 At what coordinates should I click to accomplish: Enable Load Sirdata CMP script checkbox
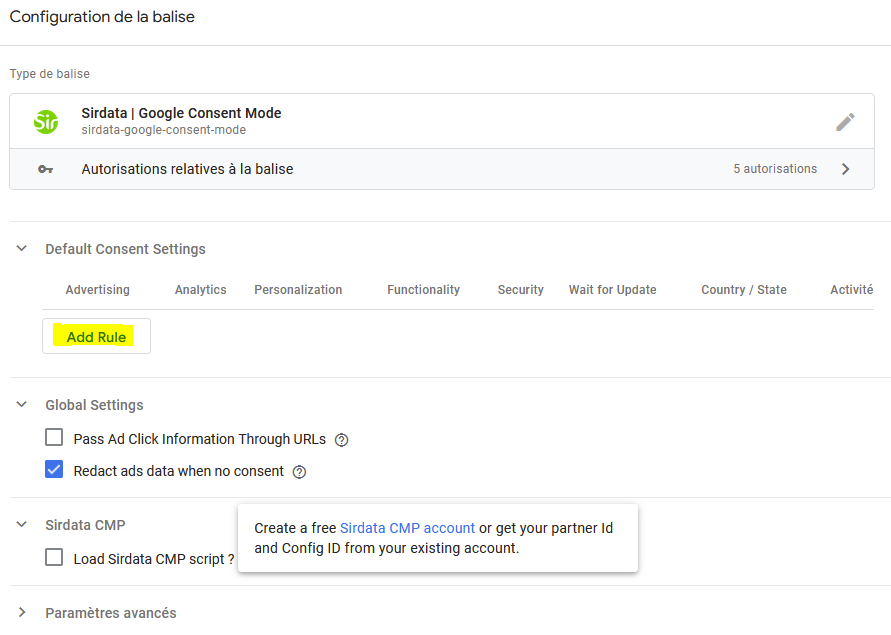pos(54,558)
